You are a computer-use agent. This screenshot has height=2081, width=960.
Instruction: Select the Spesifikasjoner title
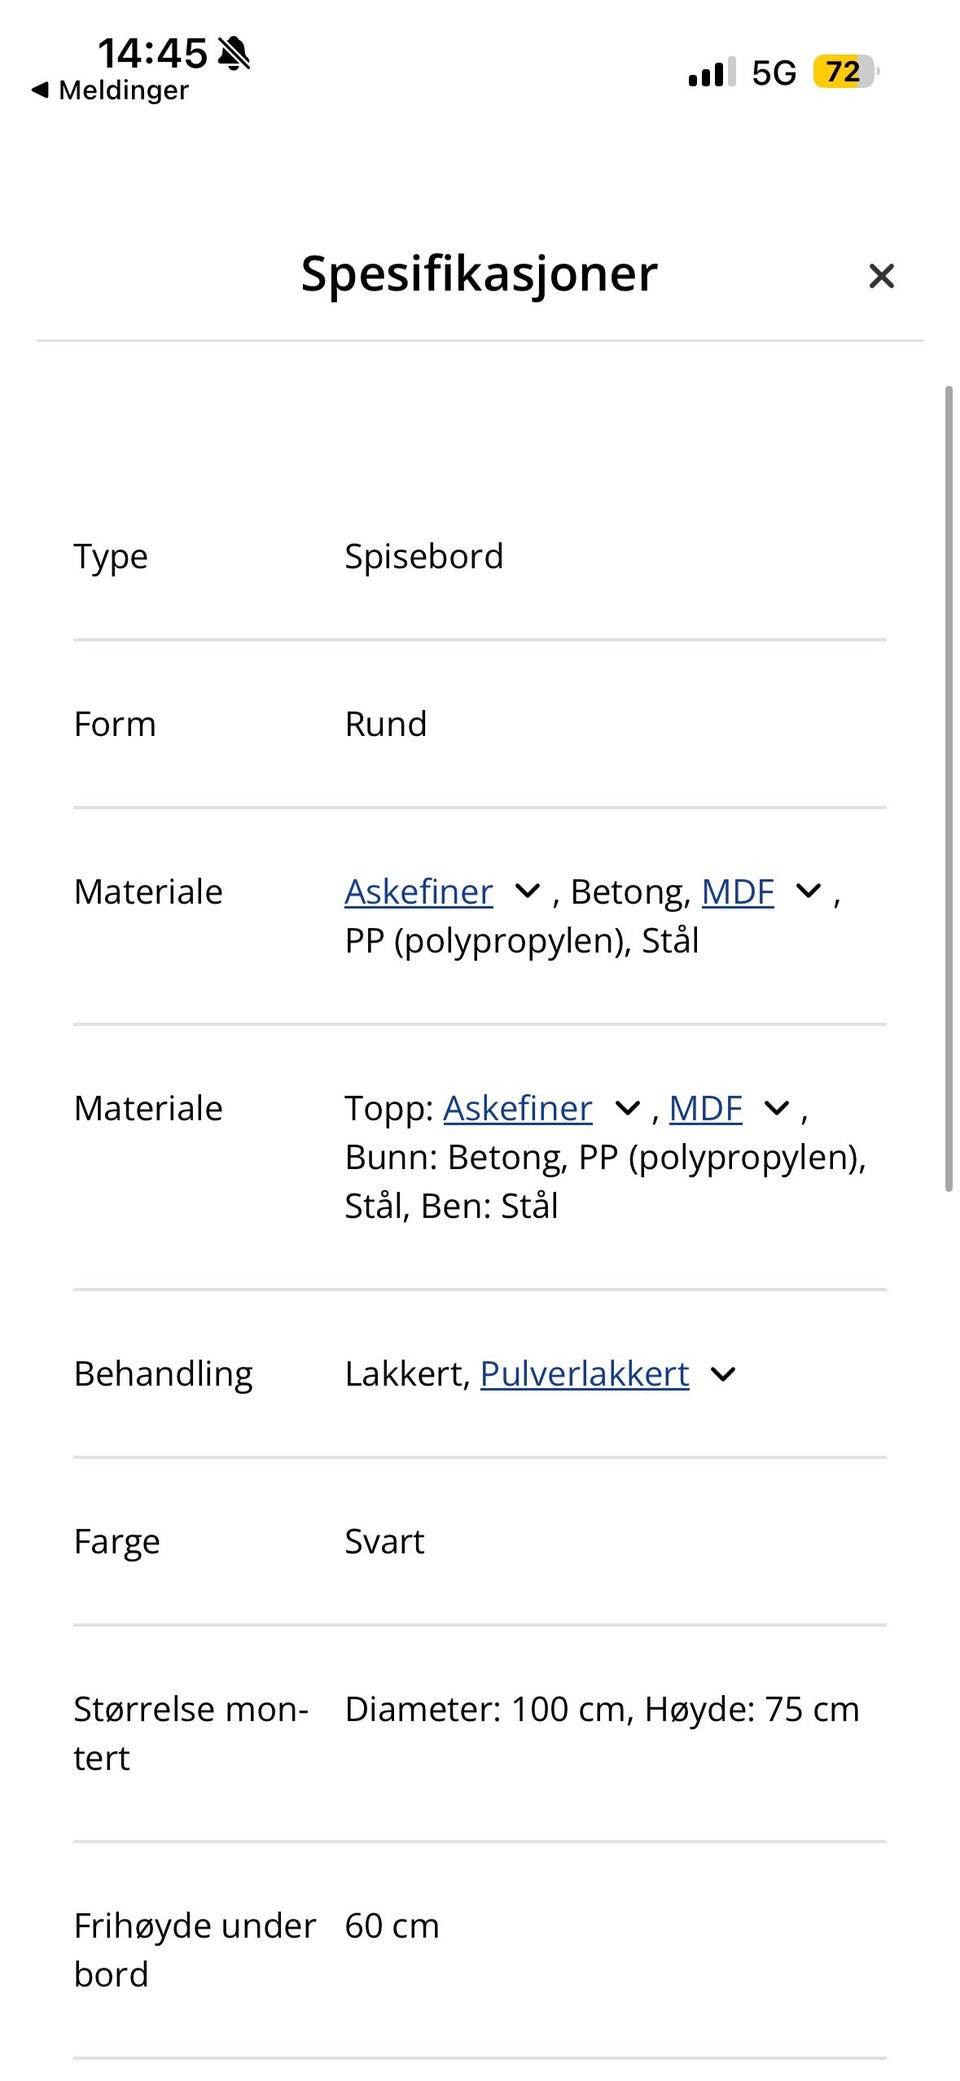tap(478, 274)
